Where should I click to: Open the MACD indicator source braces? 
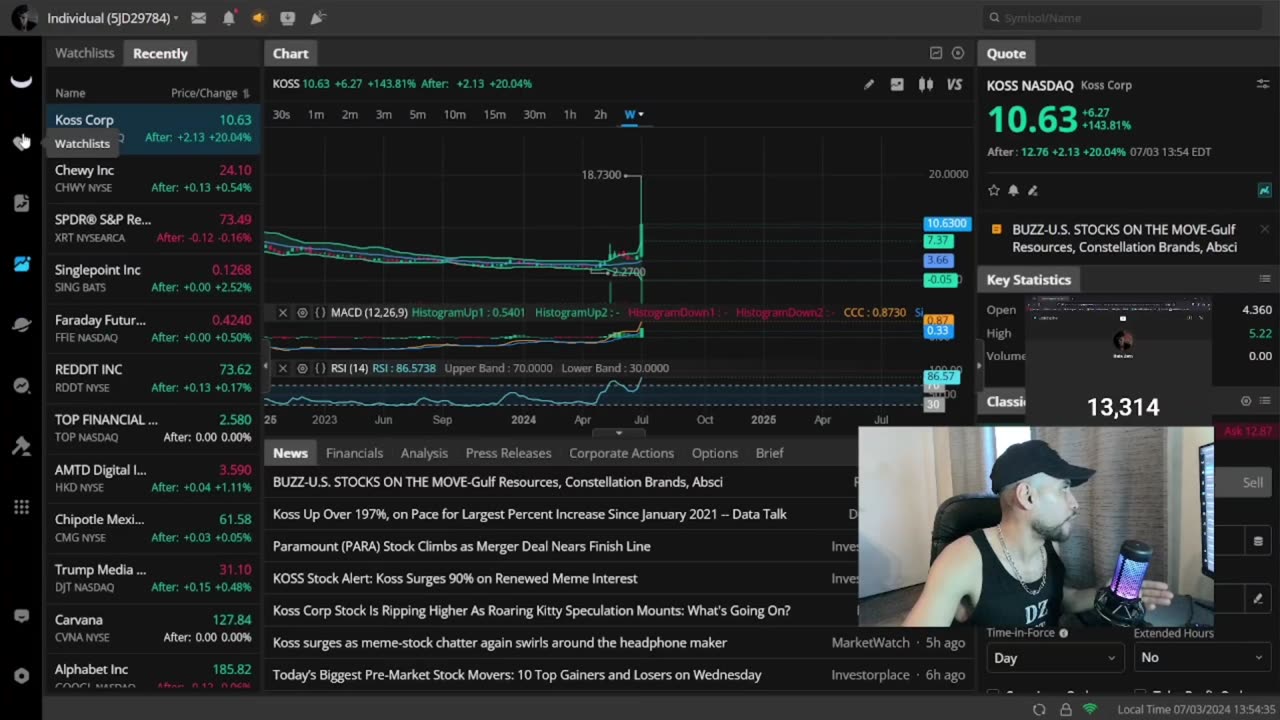[x=320, y=313]
